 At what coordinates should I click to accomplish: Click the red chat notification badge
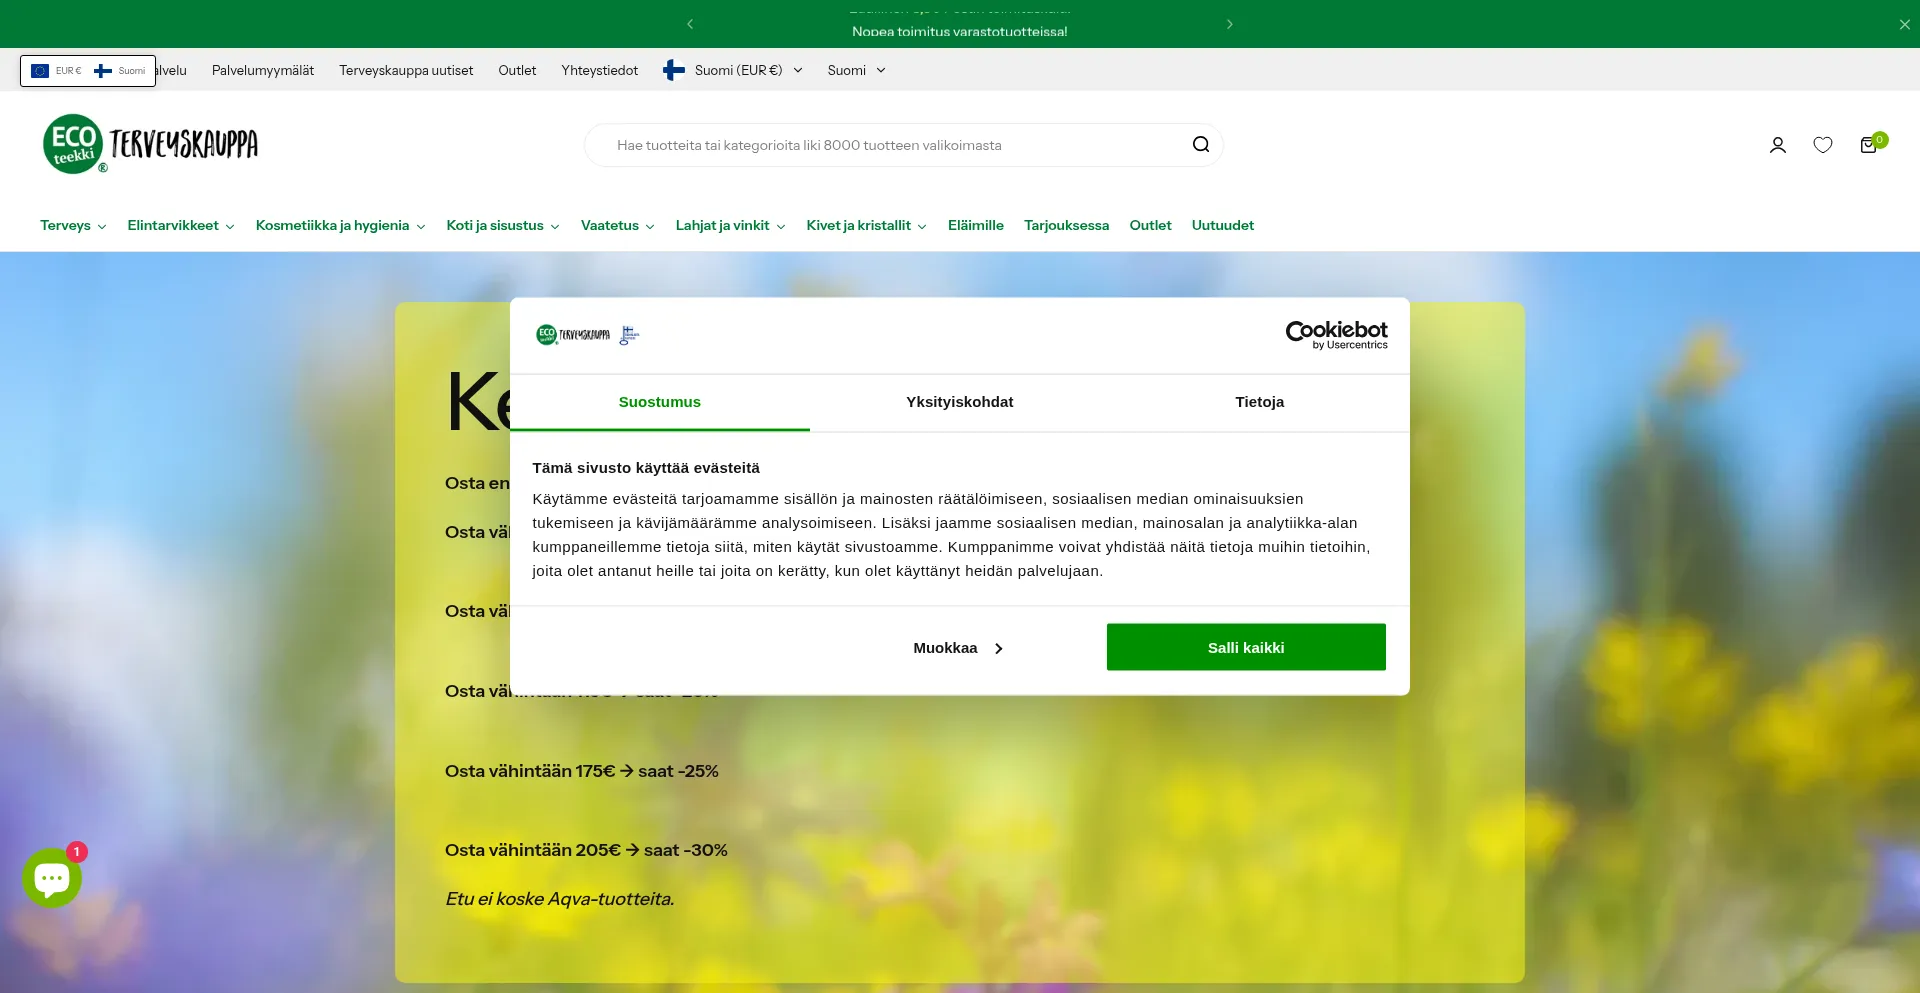click(x=77, y=852)
